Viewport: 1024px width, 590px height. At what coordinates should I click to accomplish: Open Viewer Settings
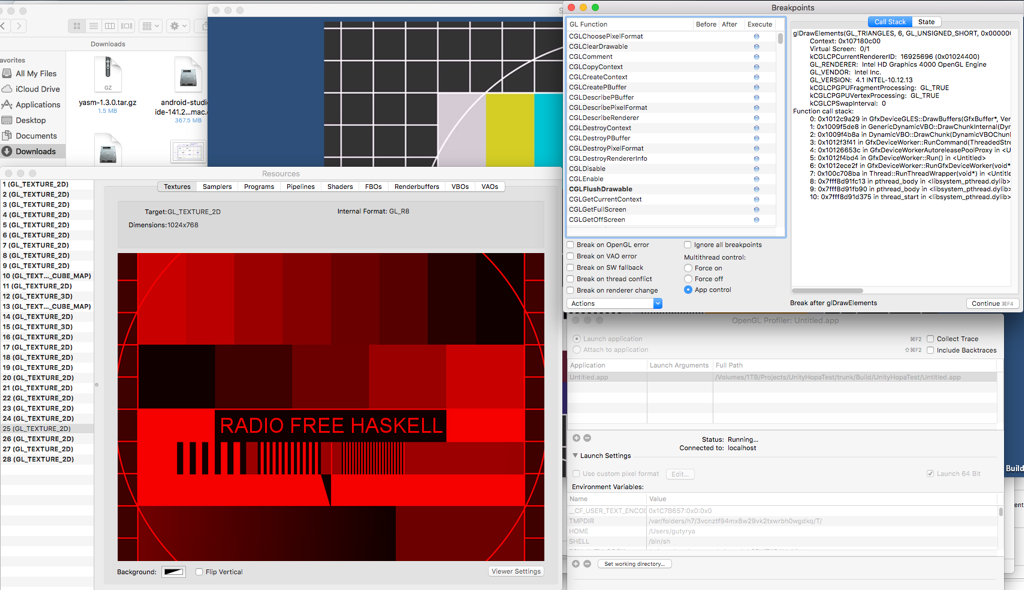point(516,571)
